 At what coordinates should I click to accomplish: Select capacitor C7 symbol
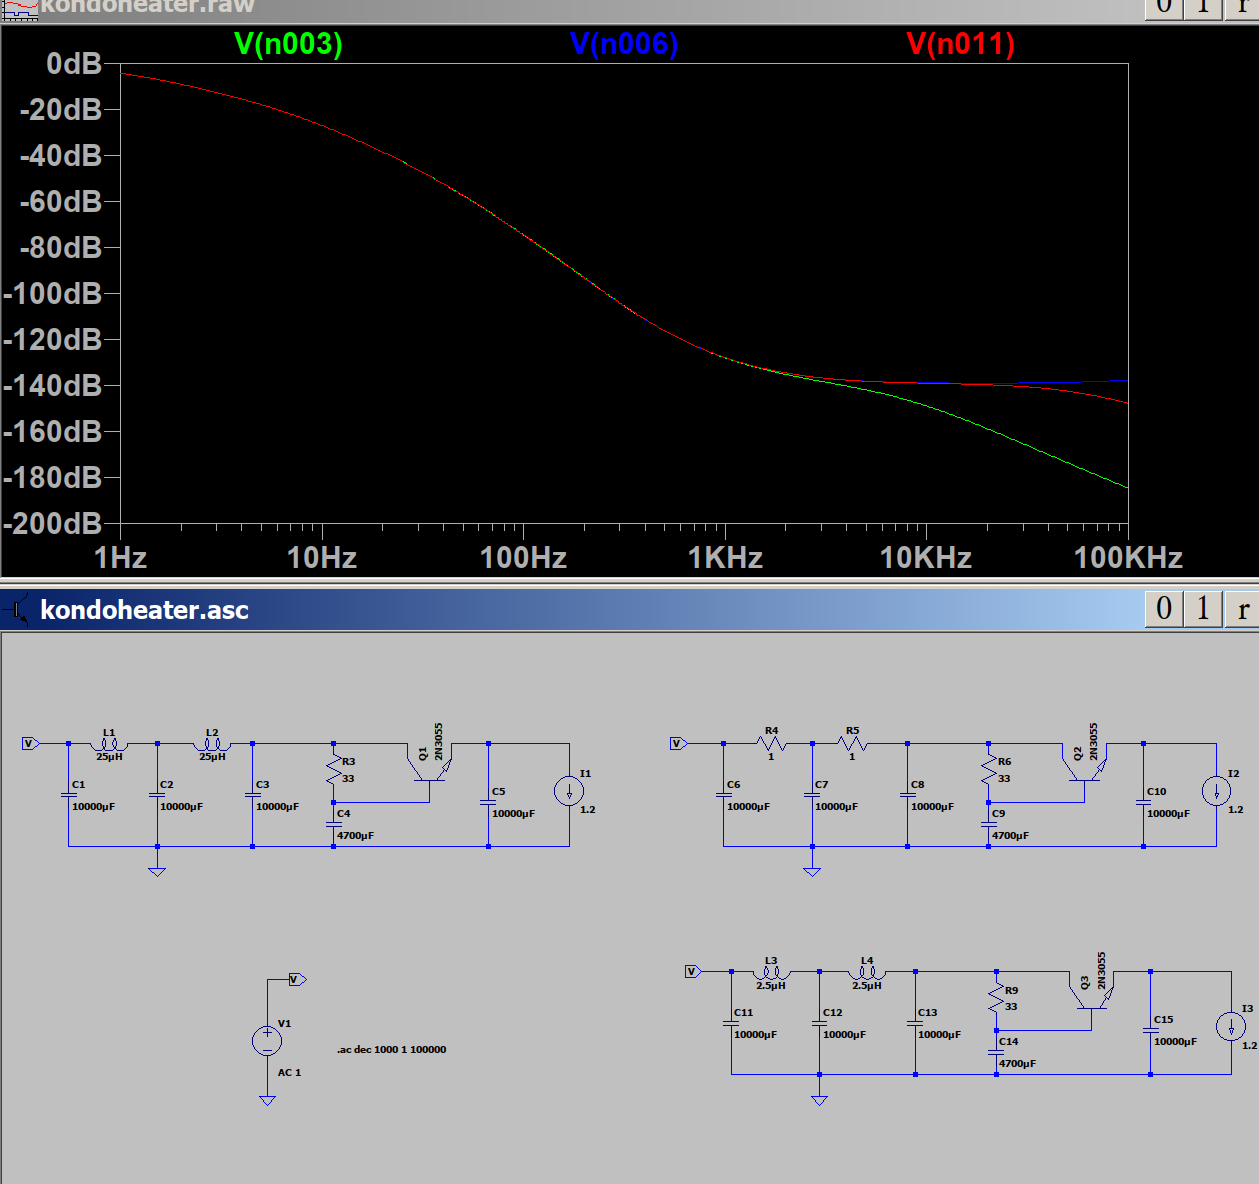click(812, 795)
